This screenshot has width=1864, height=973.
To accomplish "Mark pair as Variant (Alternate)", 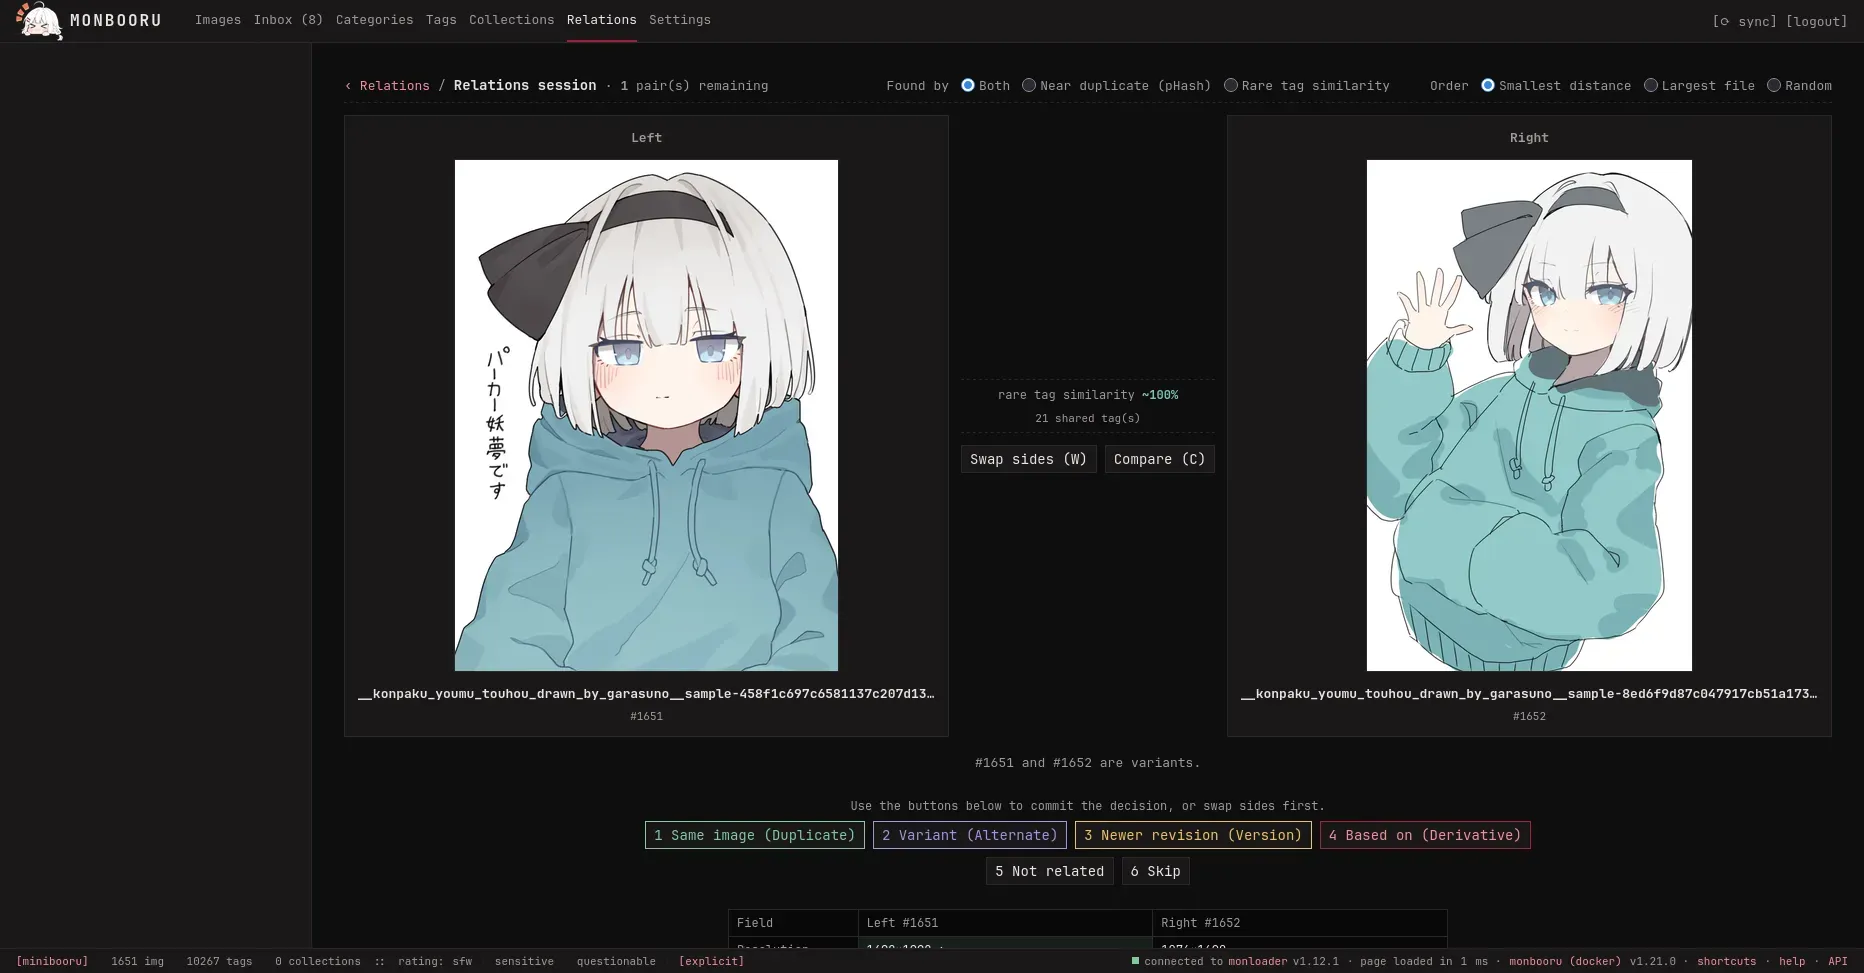I will (x=970, y=835).
